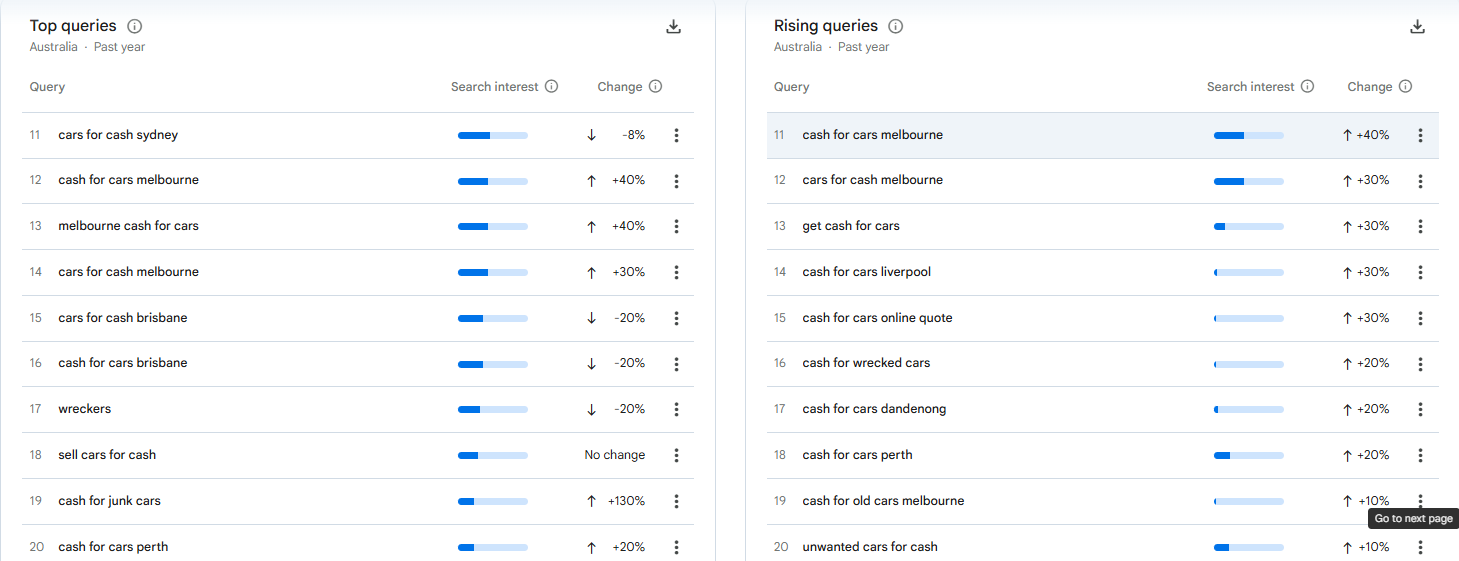Open more options for top query cash for cars perth

(677, 547)
